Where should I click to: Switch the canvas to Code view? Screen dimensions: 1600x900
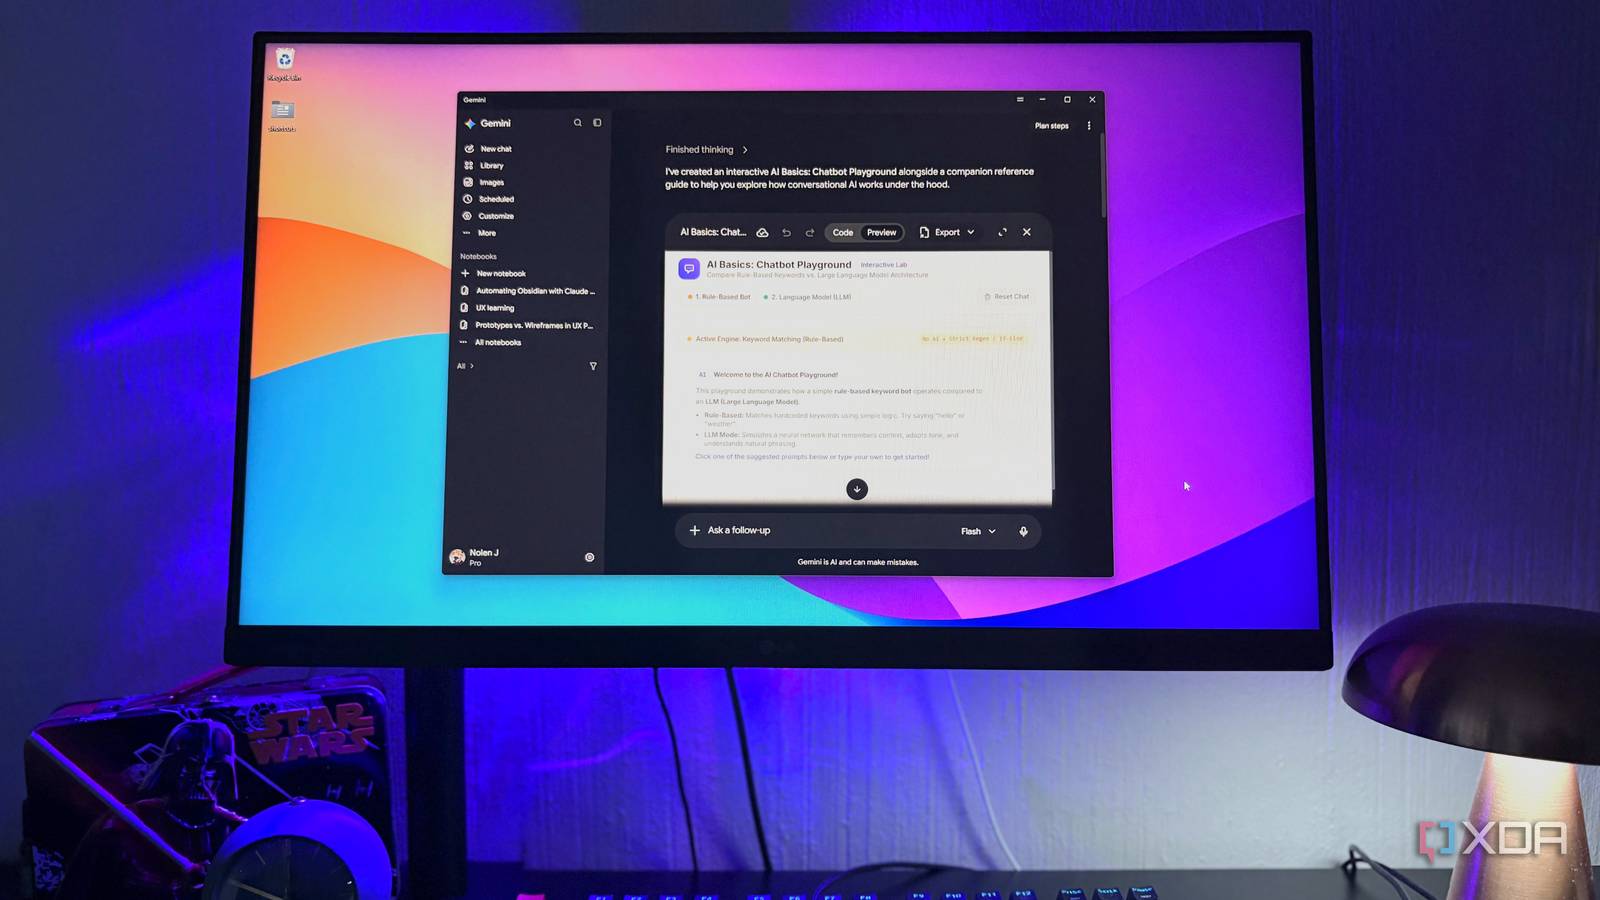(843, 232)
